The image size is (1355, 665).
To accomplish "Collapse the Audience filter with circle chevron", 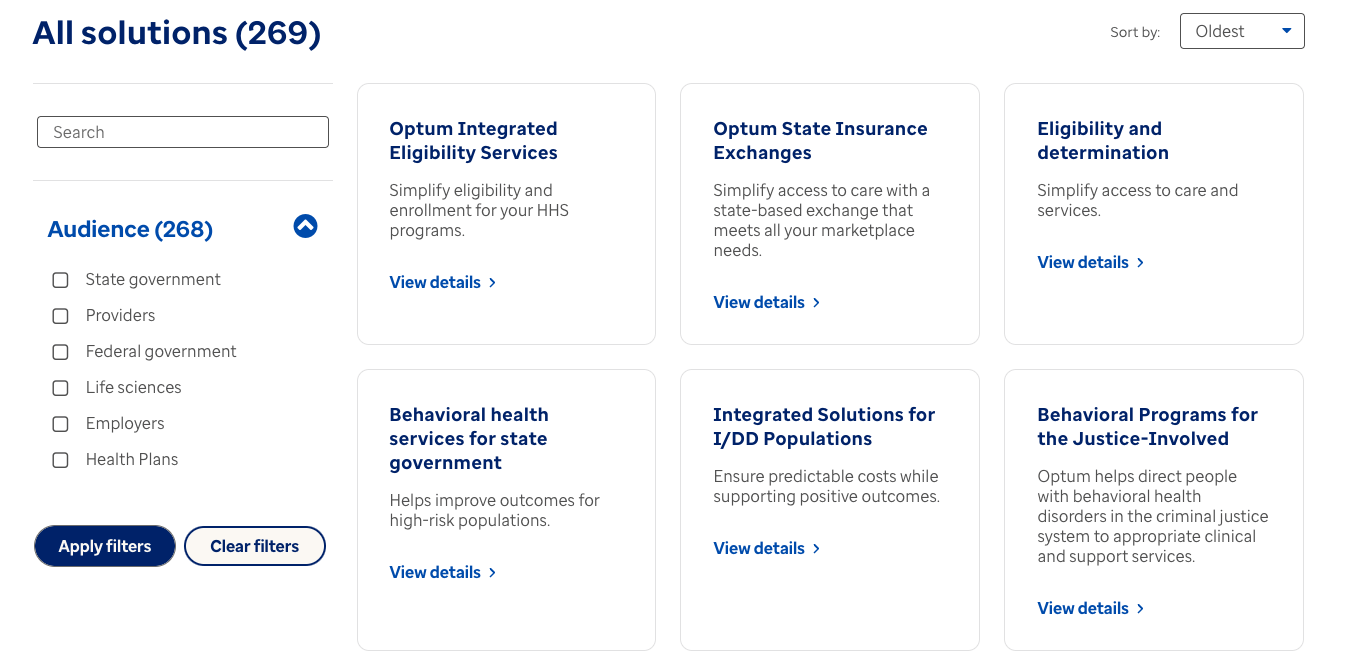I will pyautogui.click(x=305, y=227).
